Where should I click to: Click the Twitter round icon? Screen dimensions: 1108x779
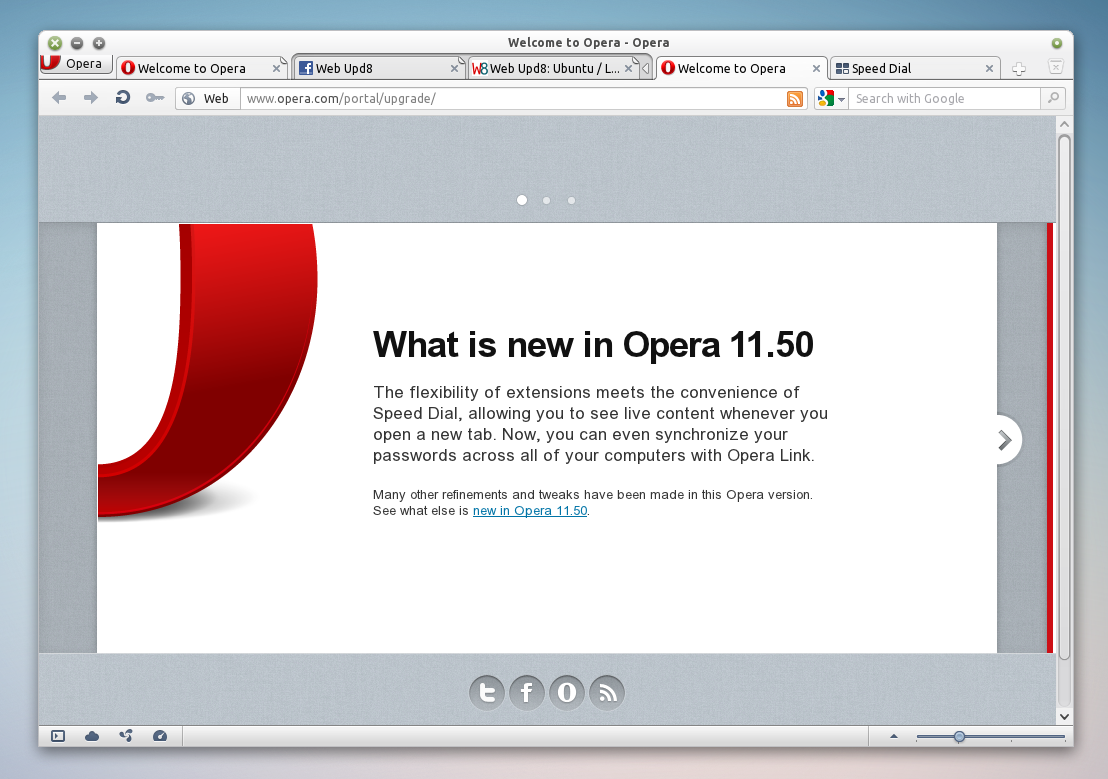487,692
